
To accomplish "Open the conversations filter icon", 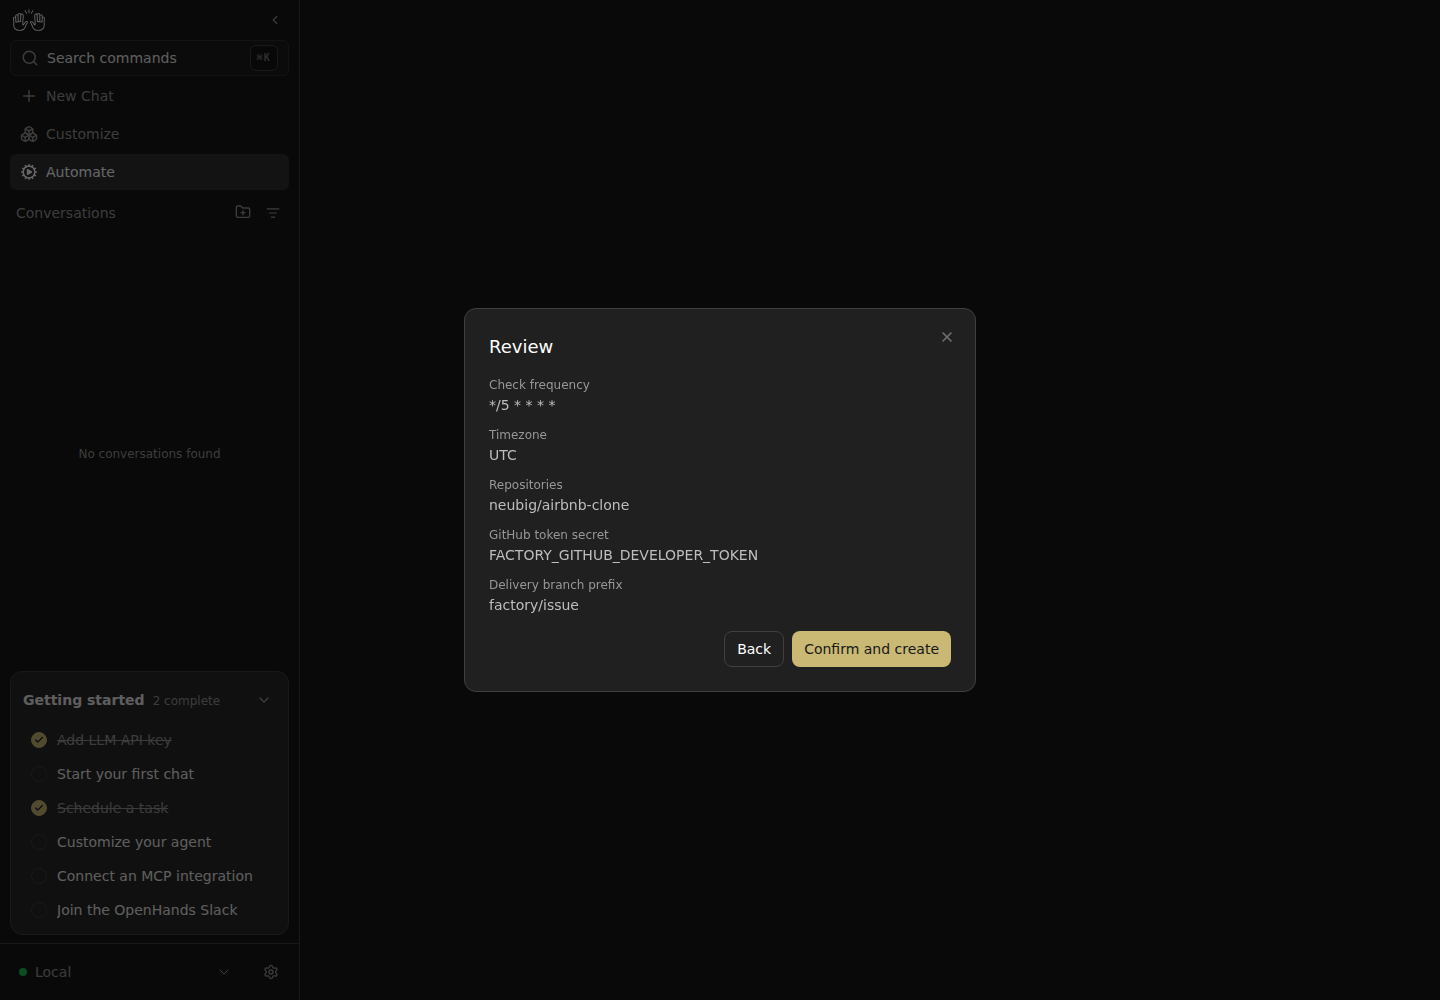I will tap(273, 213).
